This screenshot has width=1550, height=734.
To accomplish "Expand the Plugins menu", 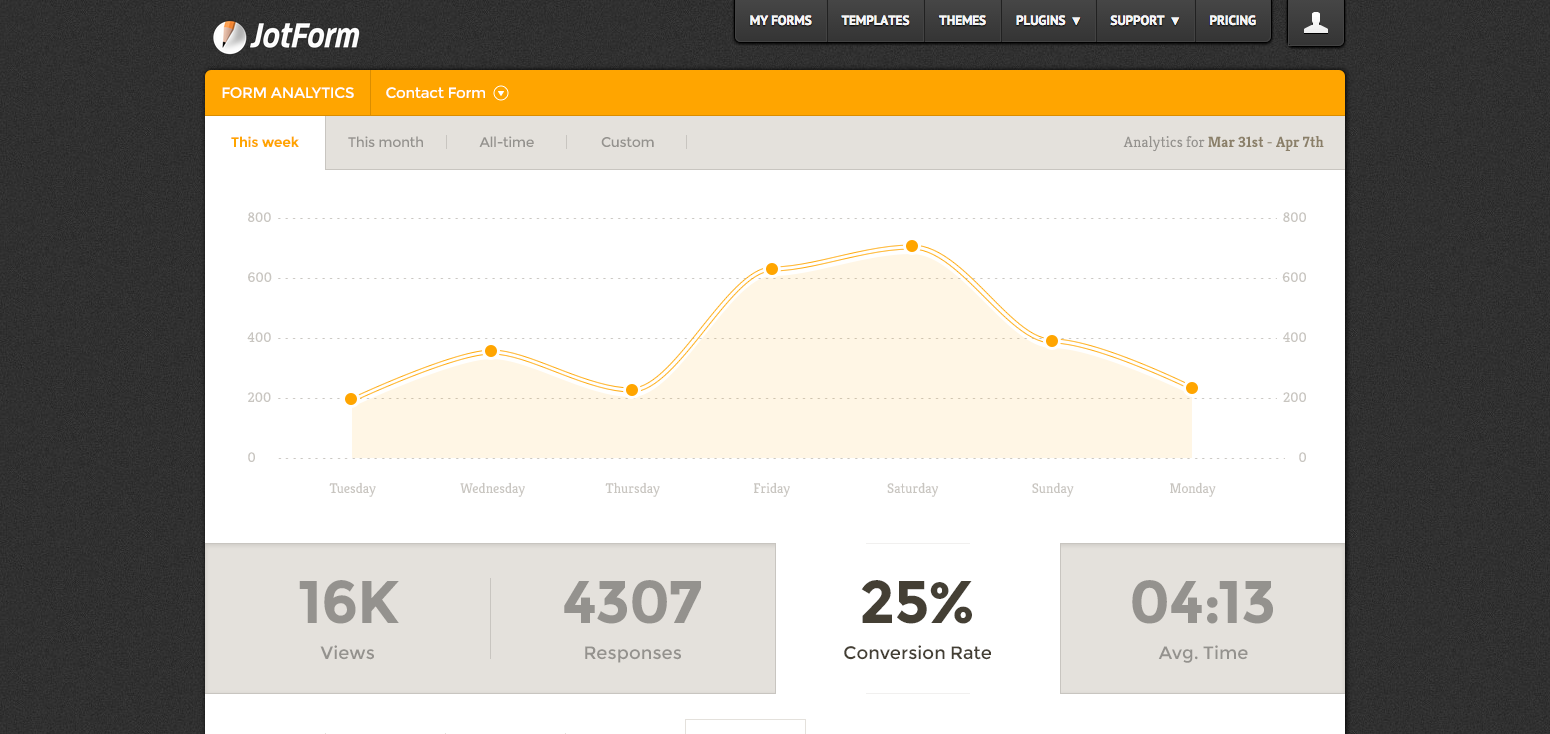I will pos(1048,20).
